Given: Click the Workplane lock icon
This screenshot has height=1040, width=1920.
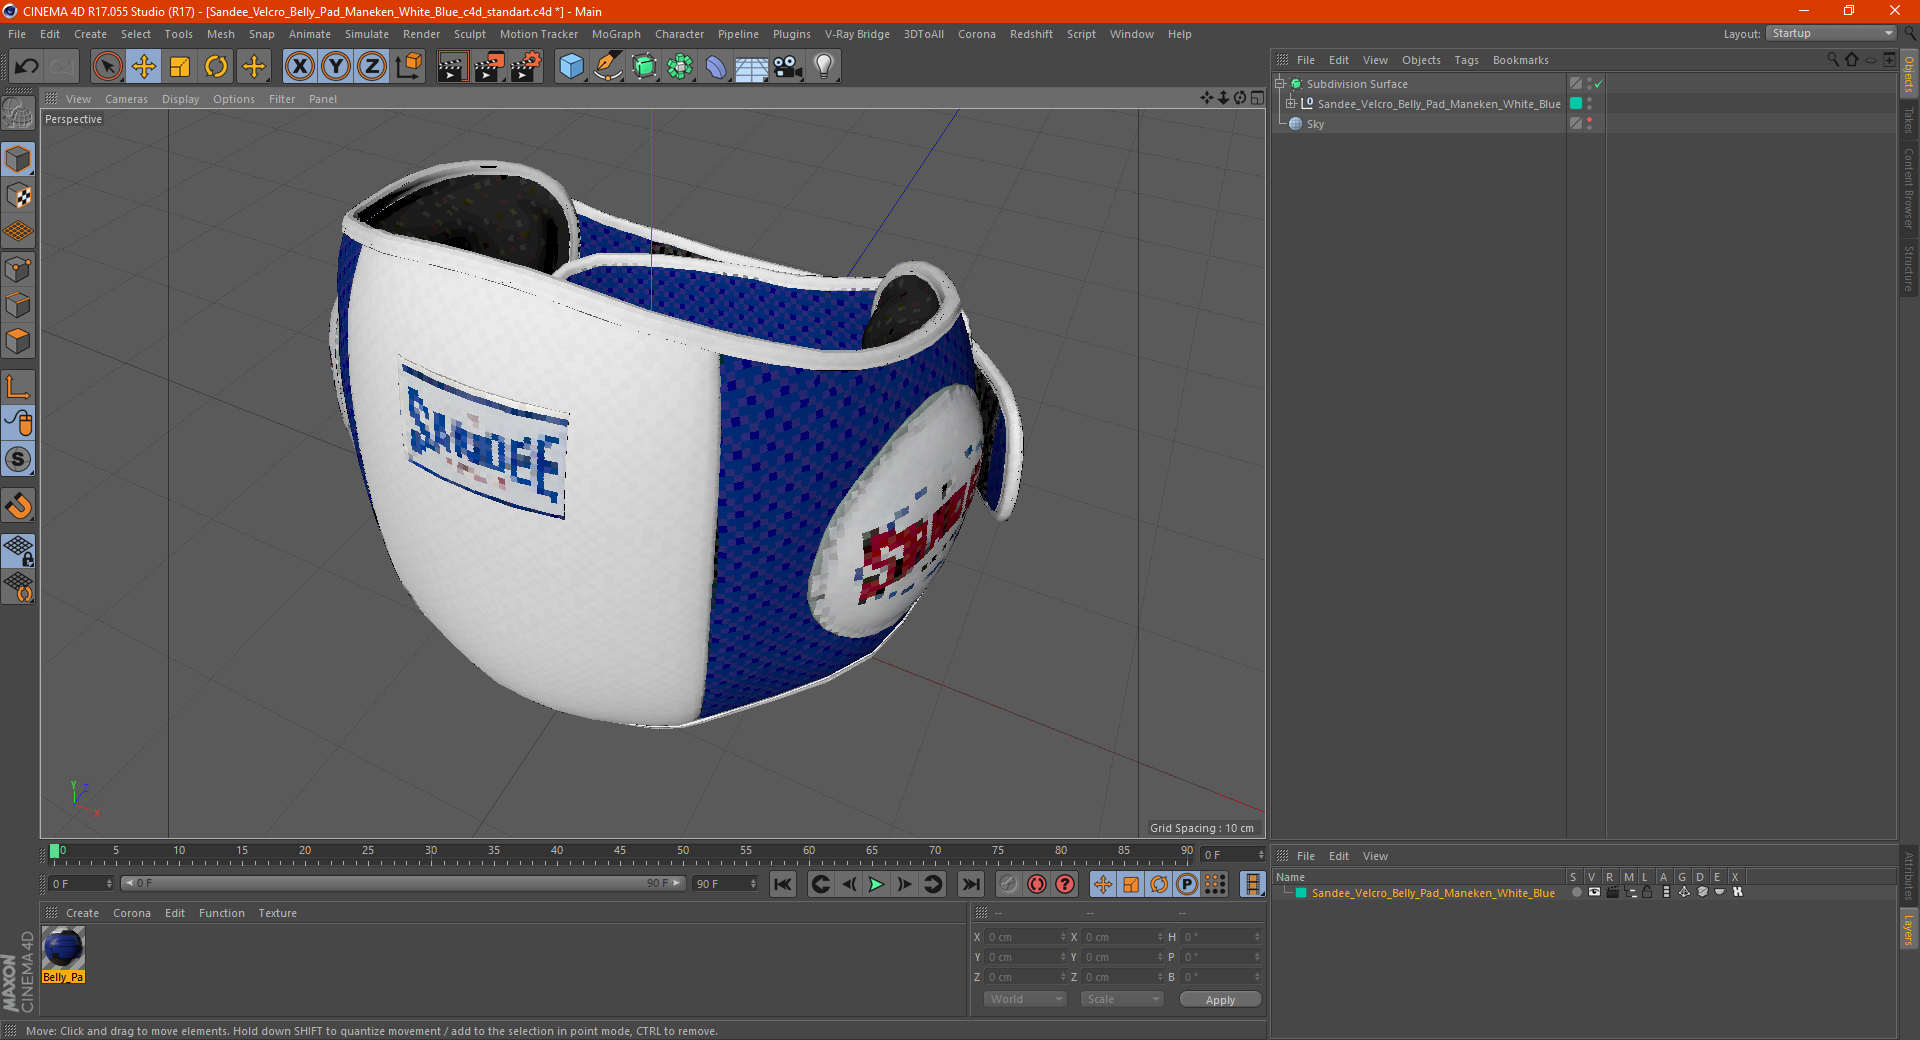Looking at the screenshot, I should click(x=18, y=550).
